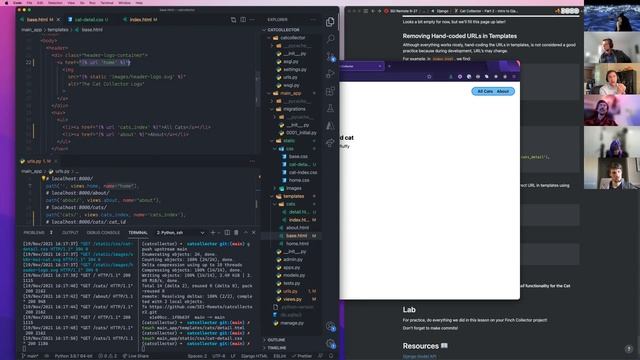Bookmark page with star icon in browser

(429, 76)
